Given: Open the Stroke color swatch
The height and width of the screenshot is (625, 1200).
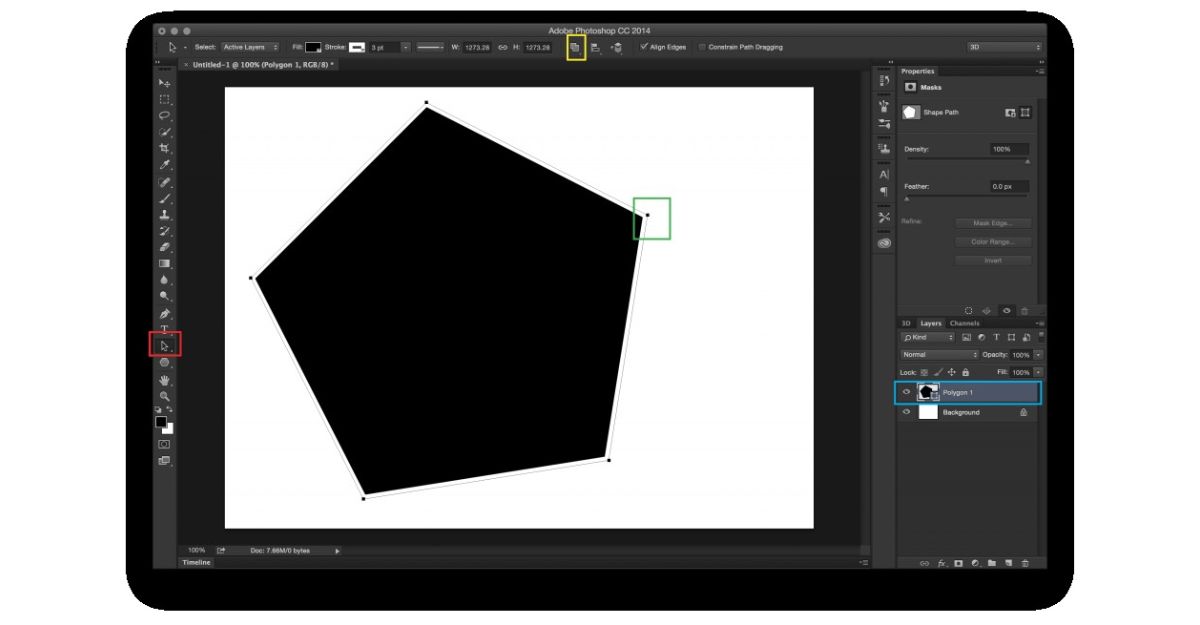Looking at the screenshot, I should tap(357, 47).
